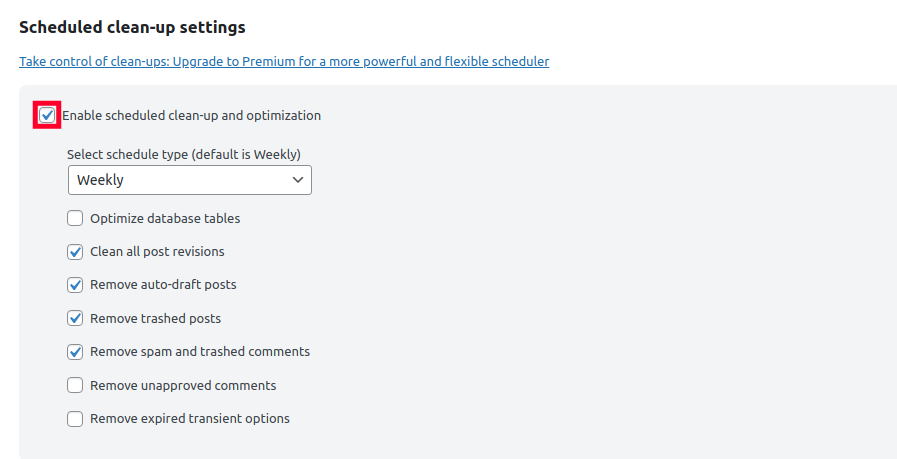Uncheck the Clean all post revisions checkbox
Screen dimensions: 897x459
click(75, 252)
